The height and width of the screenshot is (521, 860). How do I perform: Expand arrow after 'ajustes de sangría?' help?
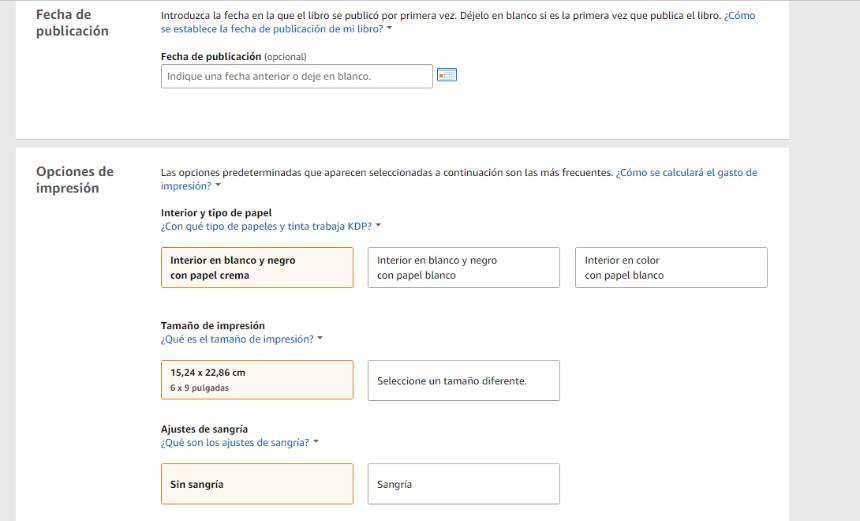pos(316,443)
